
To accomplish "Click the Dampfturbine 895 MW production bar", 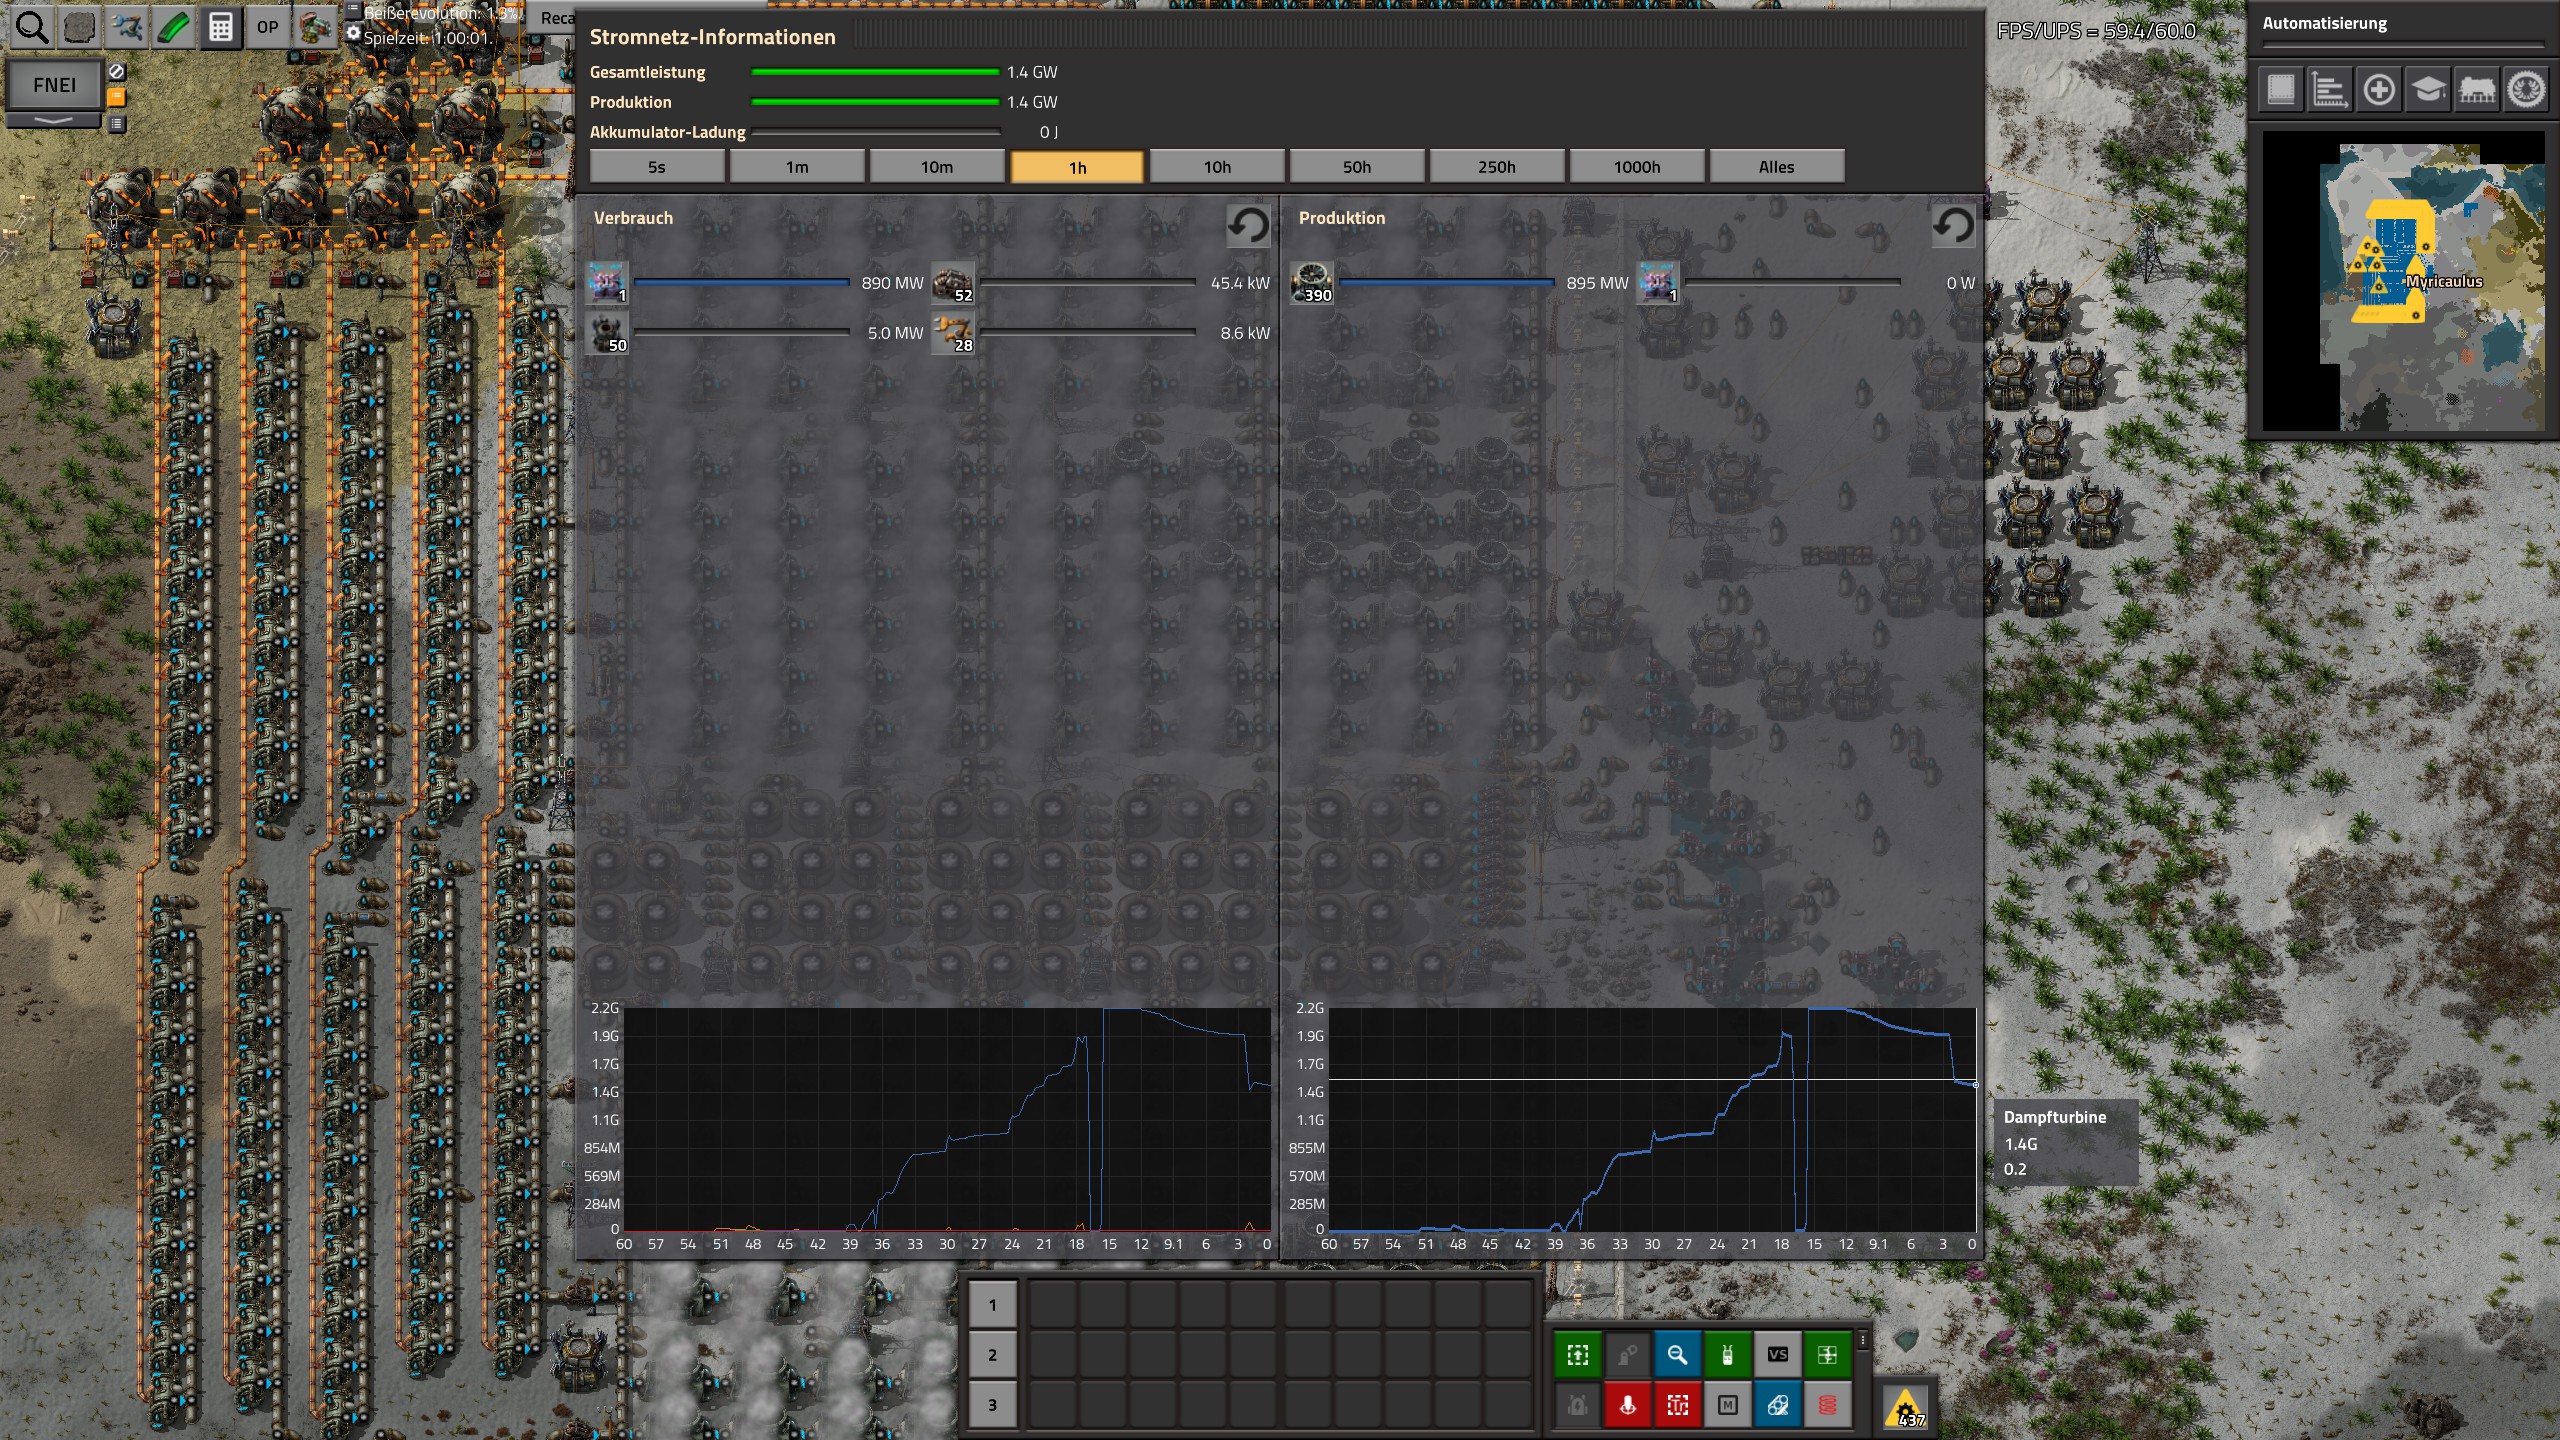I will pos(1445,283).
